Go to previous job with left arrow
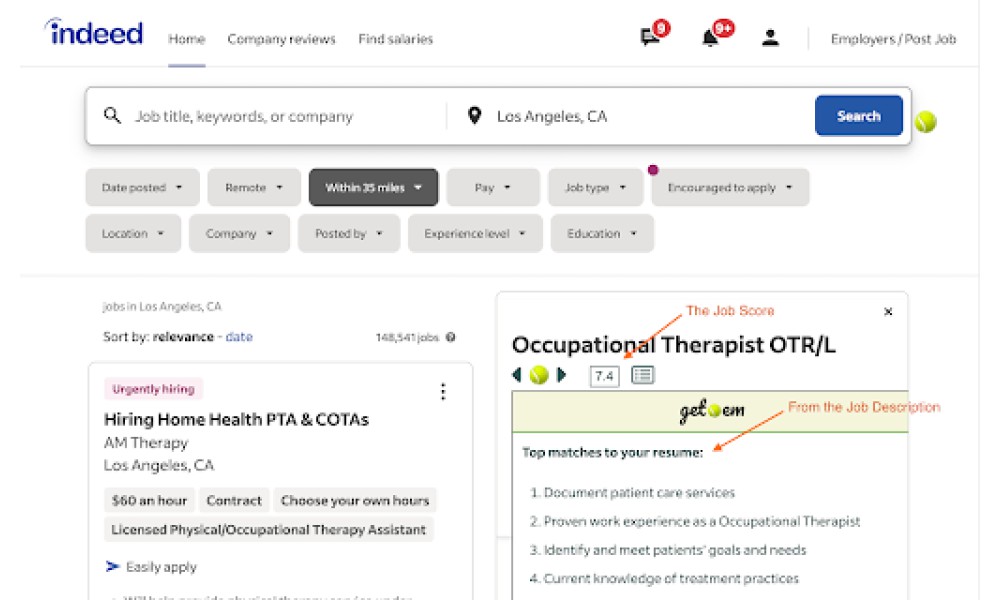Screen dimensions: 1000x600 pos(517,375)
